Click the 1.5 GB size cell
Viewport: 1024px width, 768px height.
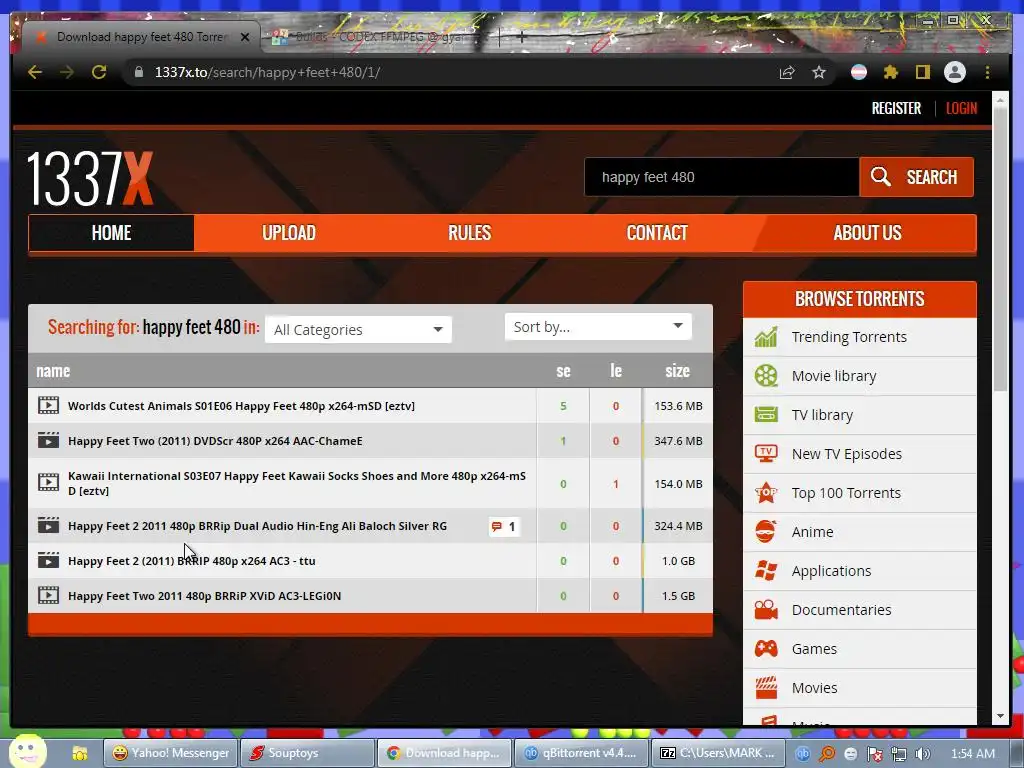(678, 596)
